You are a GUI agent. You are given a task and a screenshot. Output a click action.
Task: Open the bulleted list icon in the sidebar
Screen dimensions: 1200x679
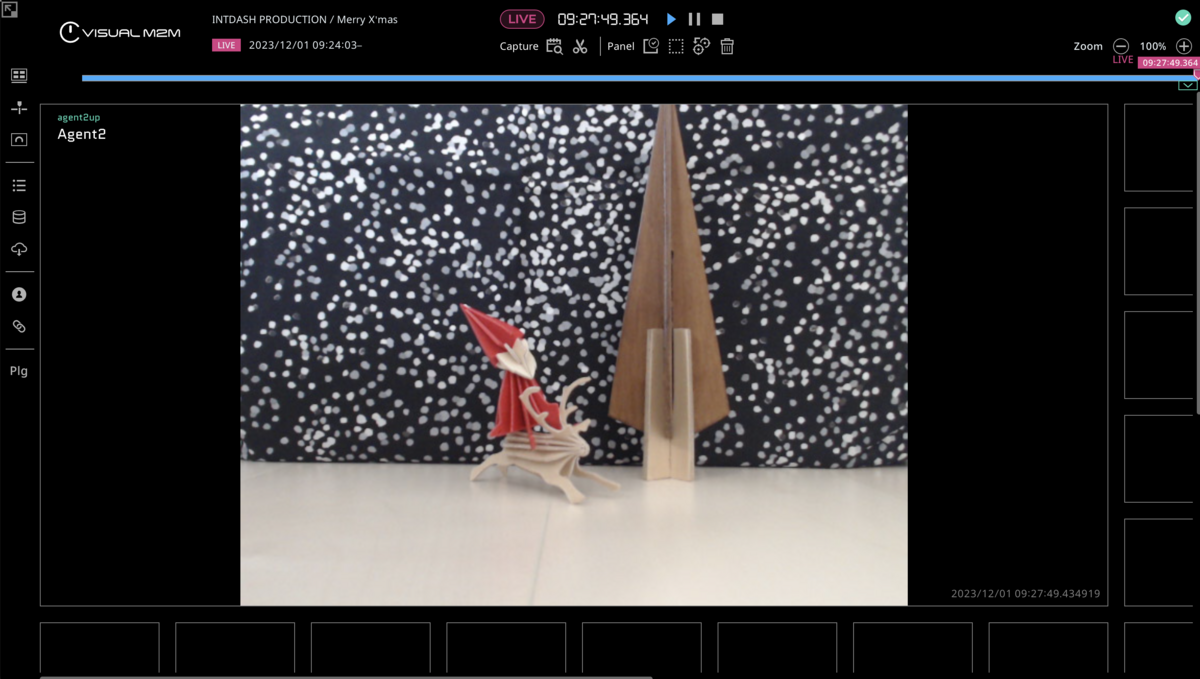(19, 185)
